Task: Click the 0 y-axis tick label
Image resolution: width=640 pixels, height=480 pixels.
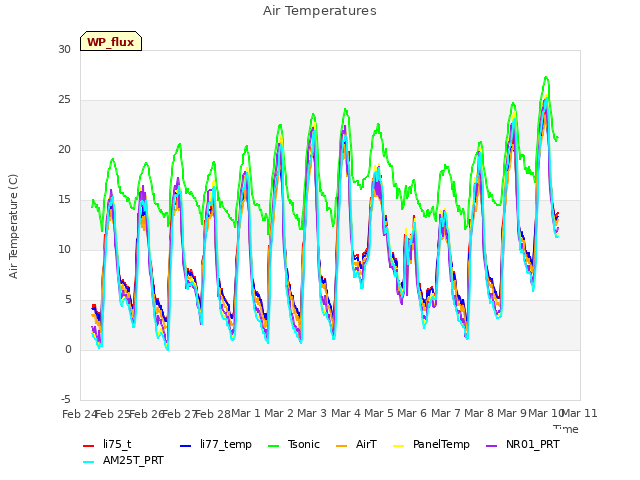Action: [68, 349]
